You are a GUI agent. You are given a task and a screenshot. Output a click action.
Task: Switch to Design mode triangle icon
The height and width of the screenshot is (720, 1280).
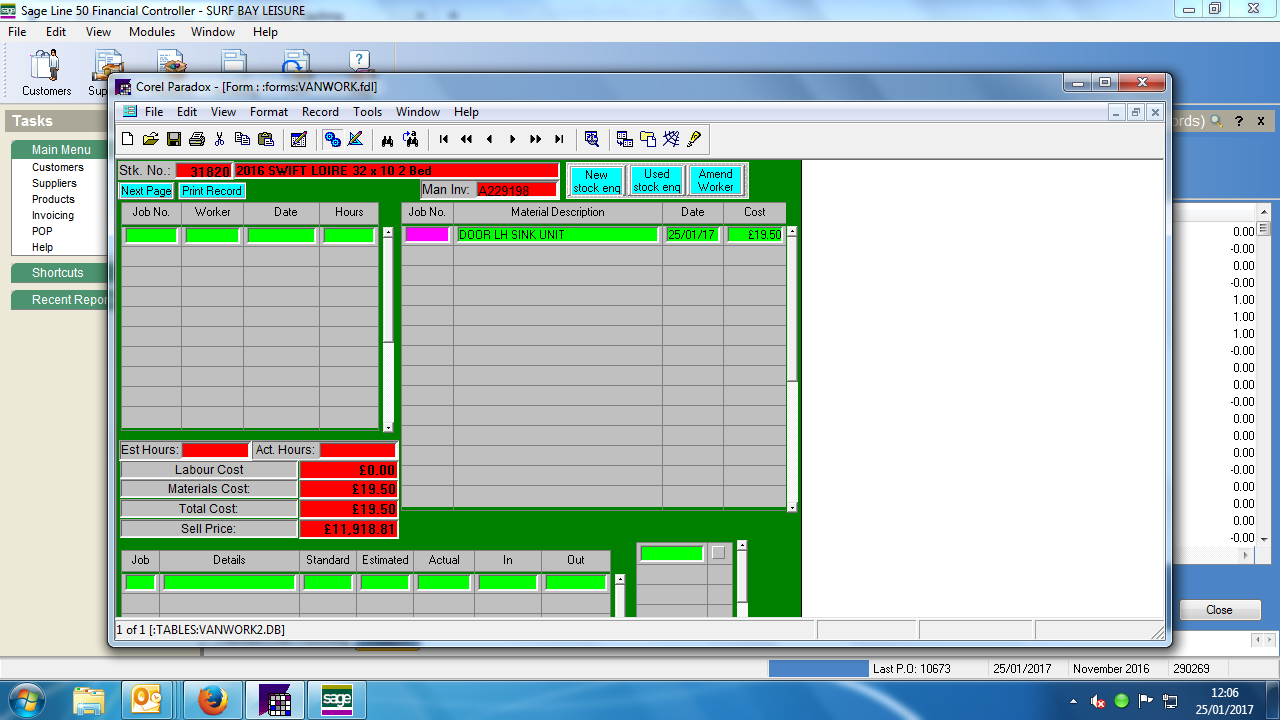[x=355, y=139]
